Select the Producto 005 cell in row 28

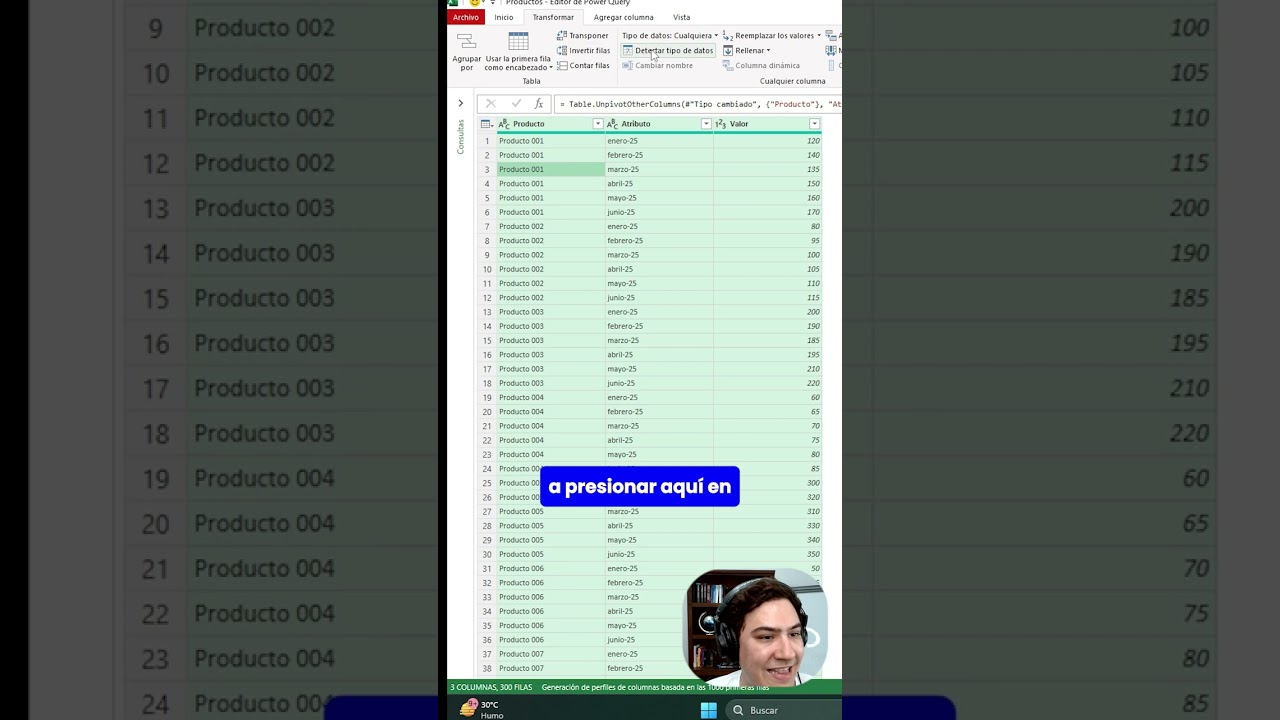coord(551,526)
